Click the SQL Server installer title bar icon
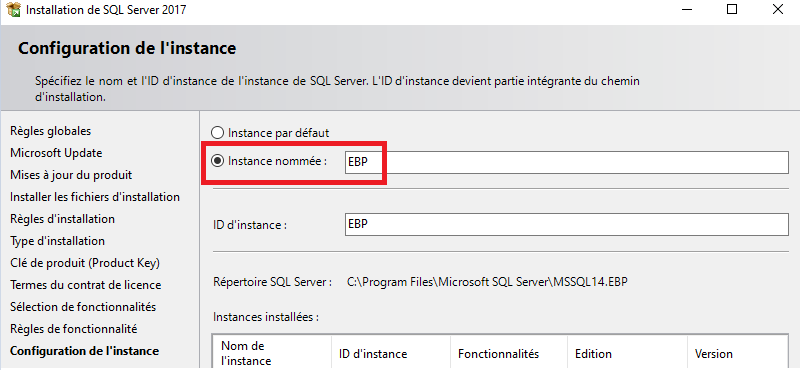 click(13, 9)
